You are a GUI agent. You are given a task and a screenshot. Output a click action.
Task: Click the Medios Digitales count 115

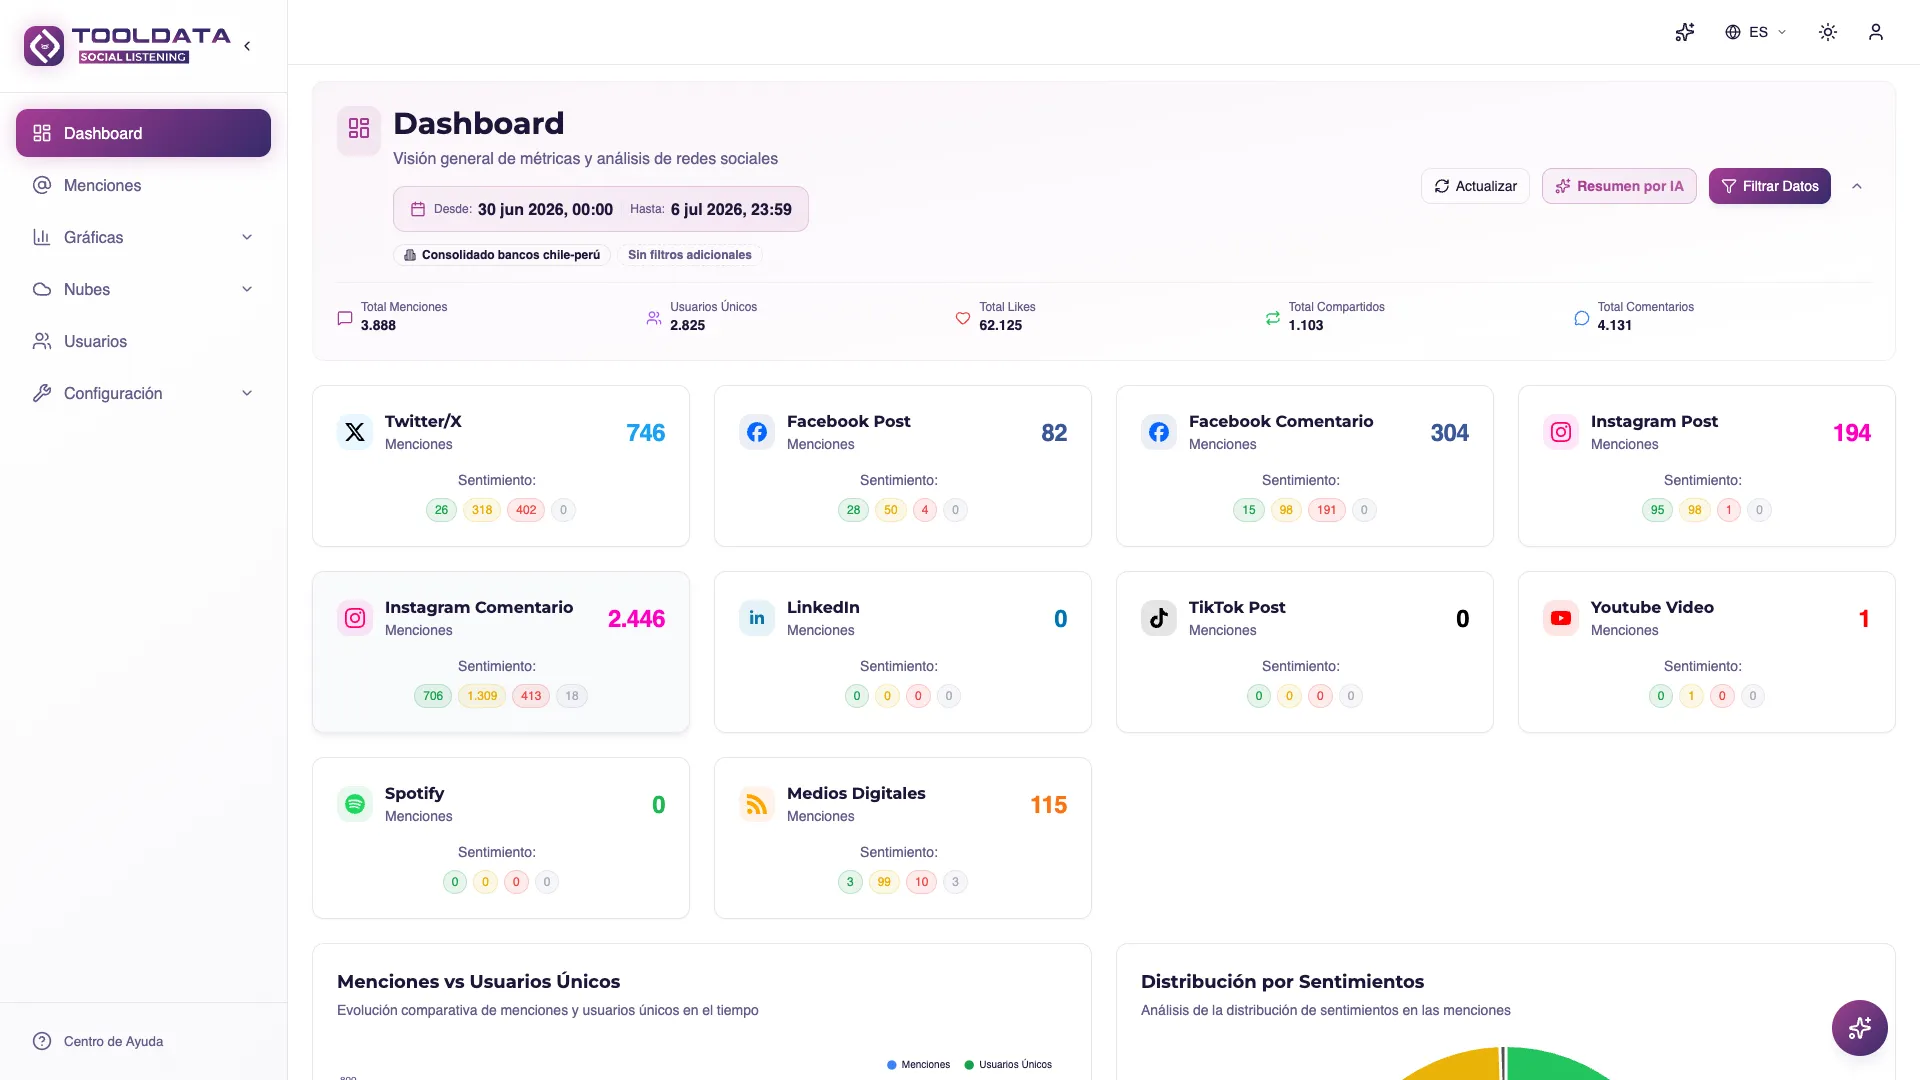(1048, 805)
